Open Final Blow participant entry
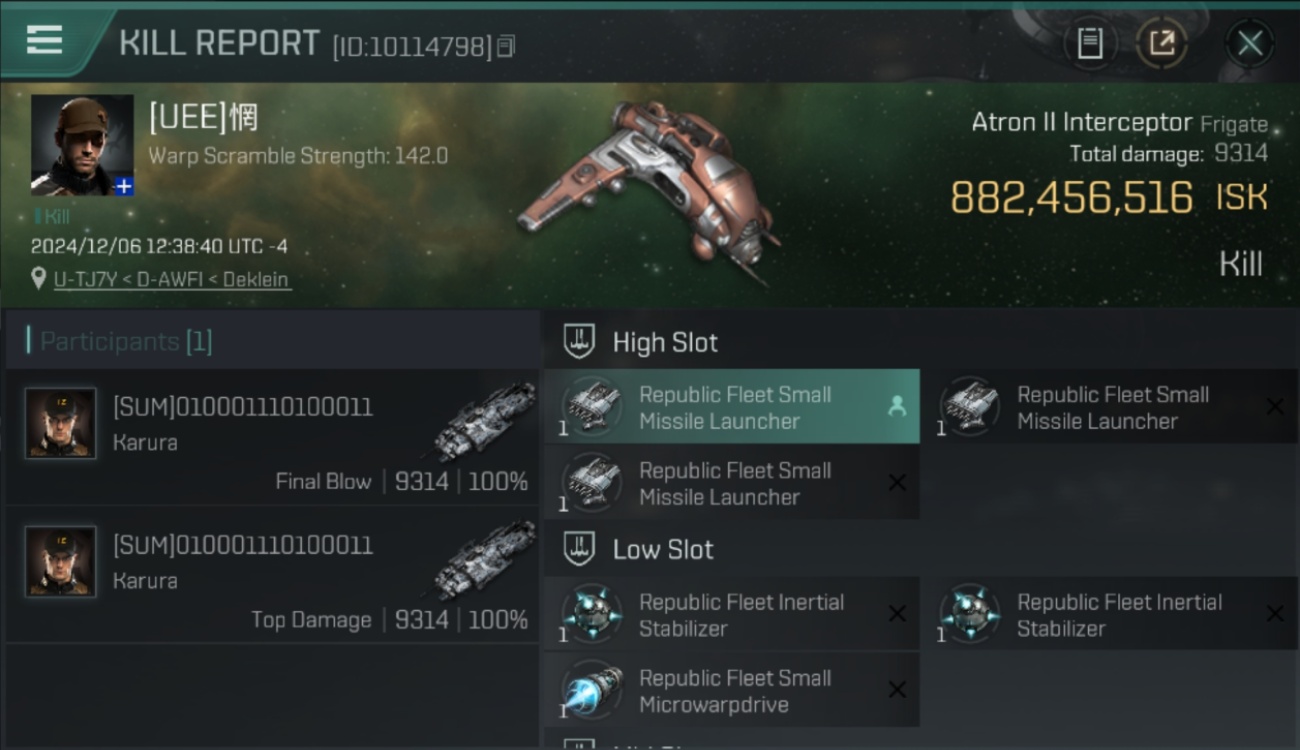The image size is (1300, 750). coord(272,437)
